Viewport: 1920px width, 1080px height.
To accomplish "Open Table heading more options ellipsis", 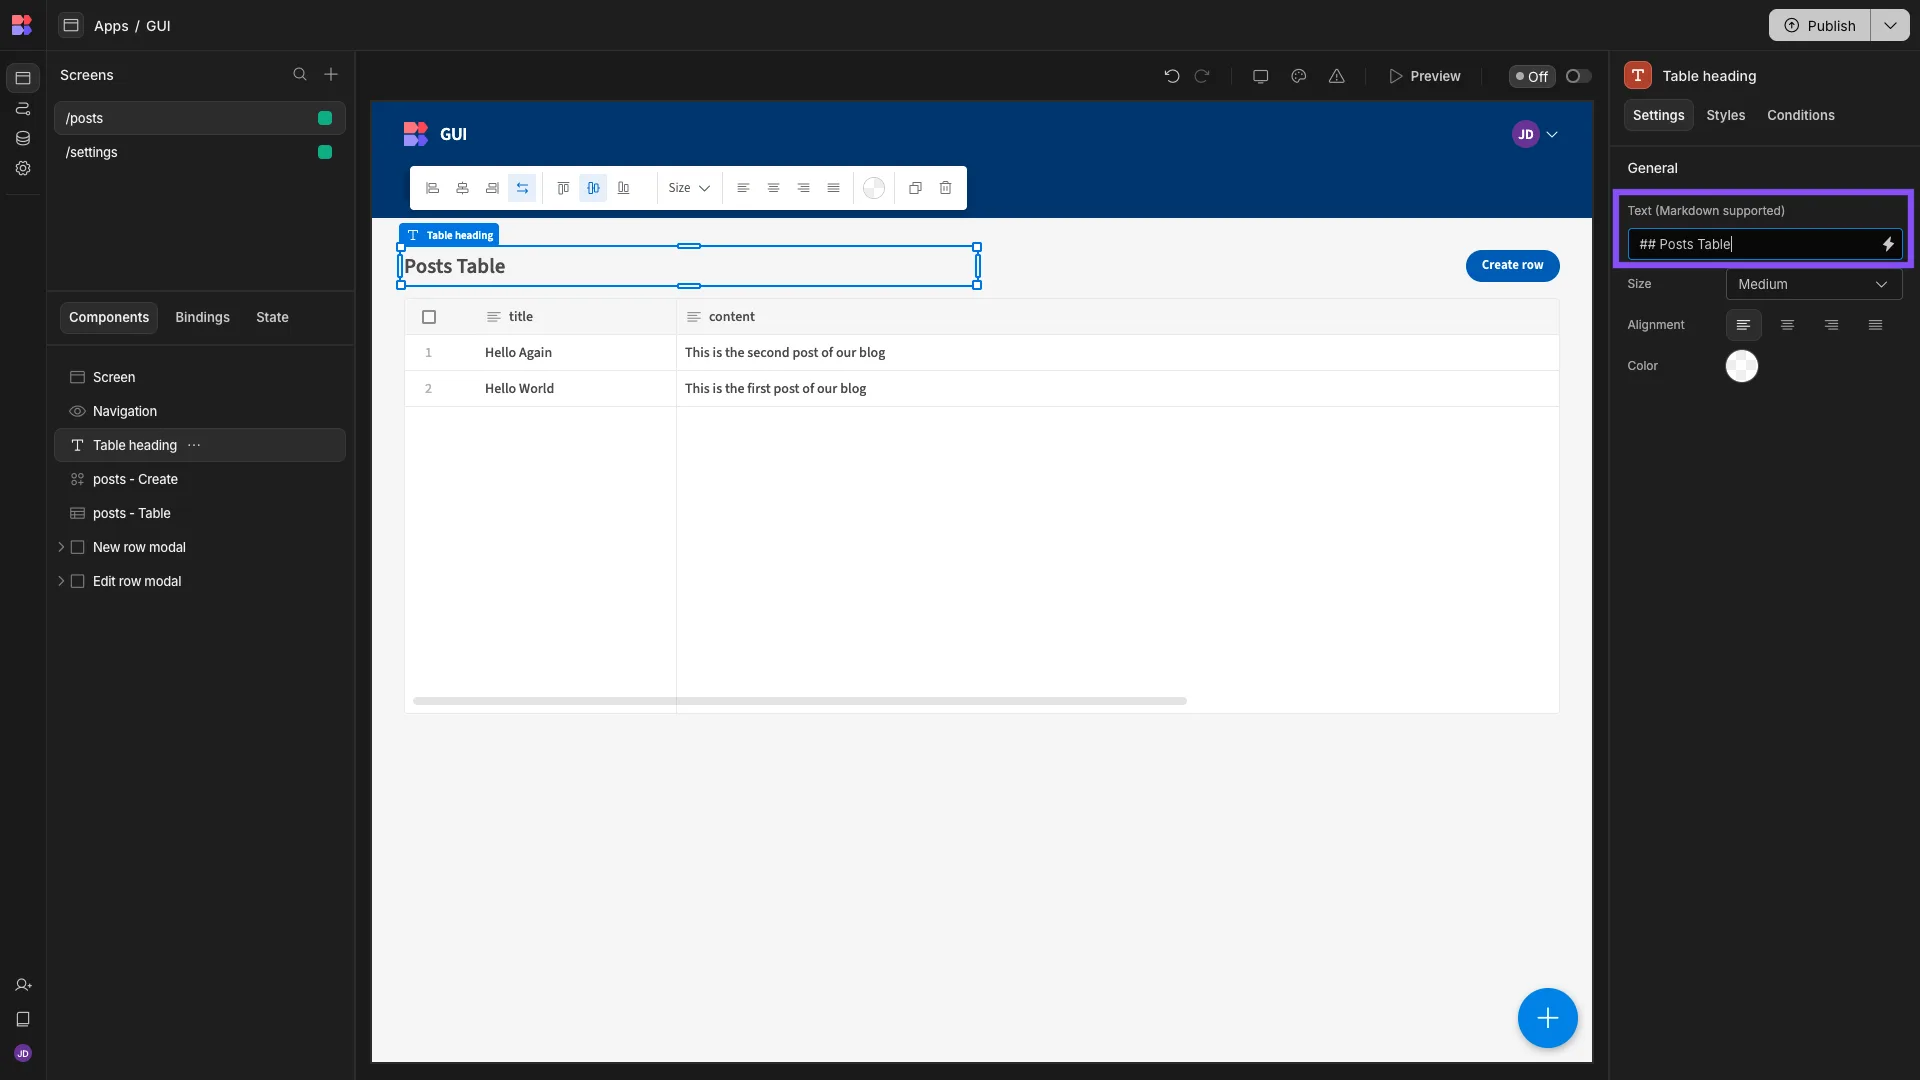I will 194,445.
